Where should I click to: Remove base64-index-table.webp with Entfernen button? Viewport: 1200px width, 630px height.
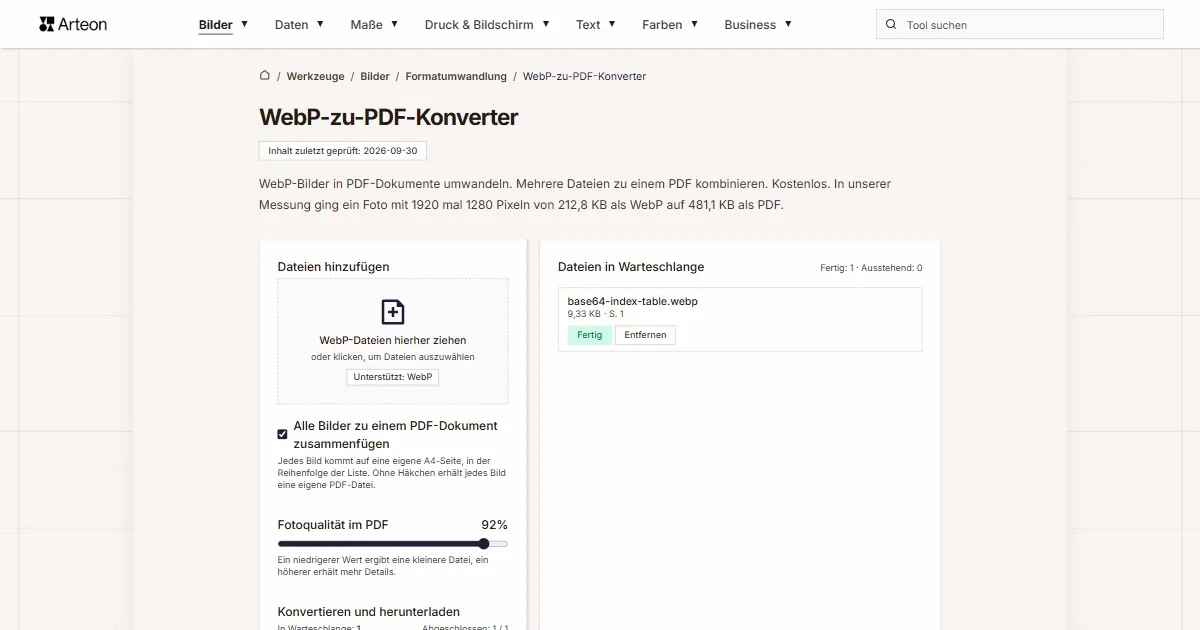point(645,335)
